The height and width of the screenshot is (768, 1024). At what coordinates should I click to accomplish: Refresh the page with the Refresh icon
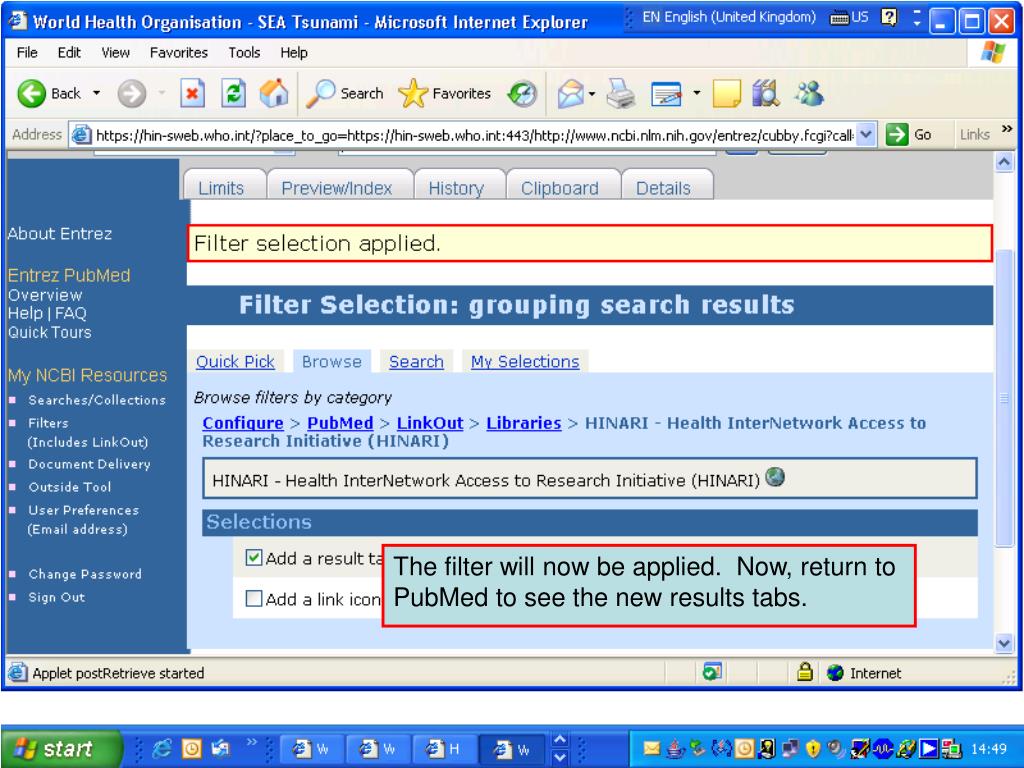233,93
